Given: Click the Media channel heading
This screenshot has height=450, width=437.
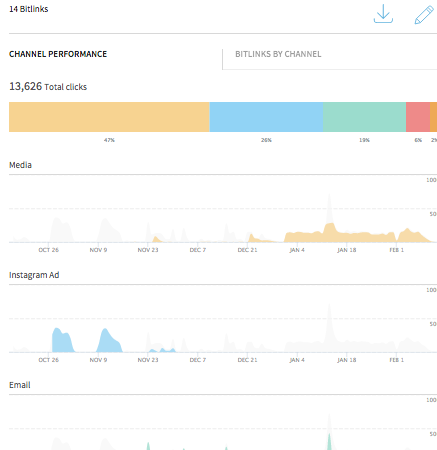Looking at the screenshot, I should coord(20,165).
